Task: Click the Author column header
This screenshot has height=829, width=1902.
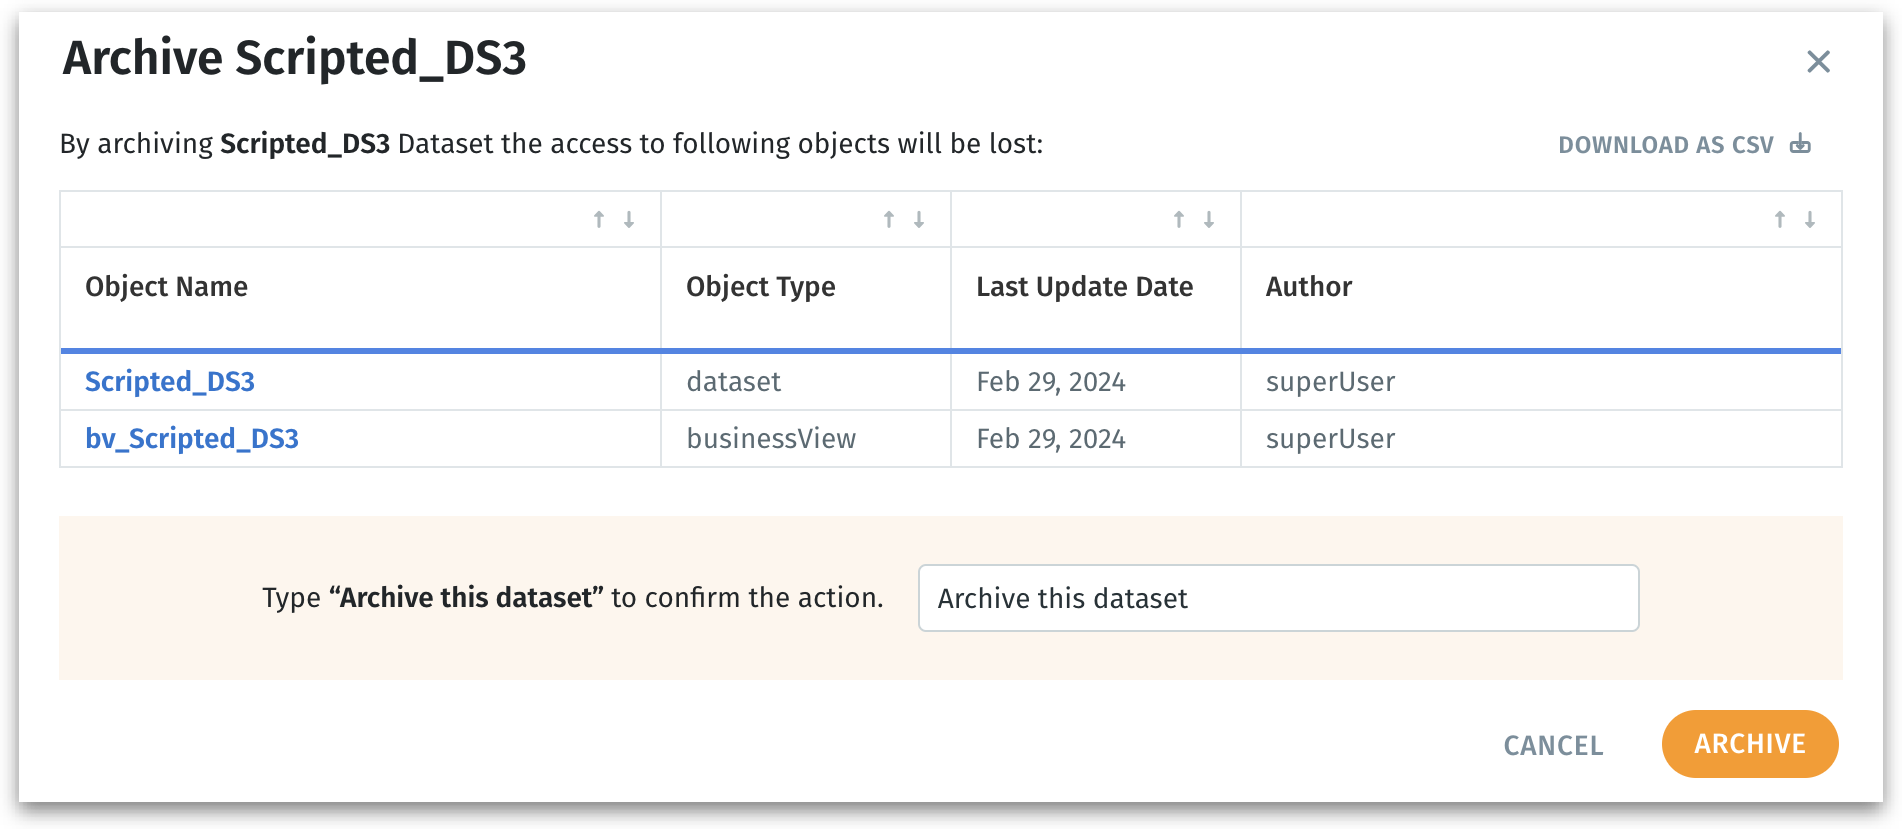Action: (x=1309, y=287)
